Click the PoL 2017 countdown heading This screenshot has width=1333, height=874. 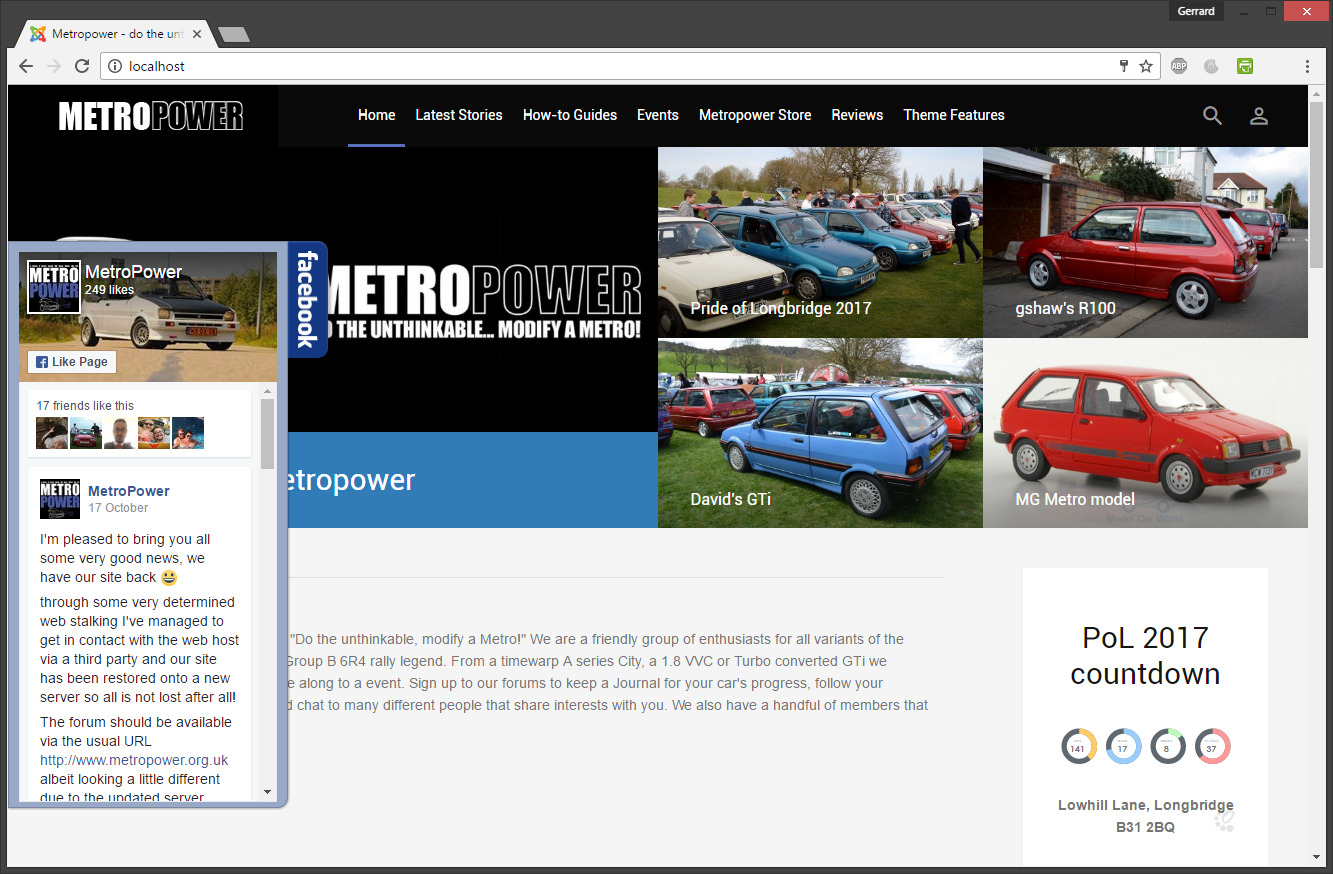[x=1145, y=655]
